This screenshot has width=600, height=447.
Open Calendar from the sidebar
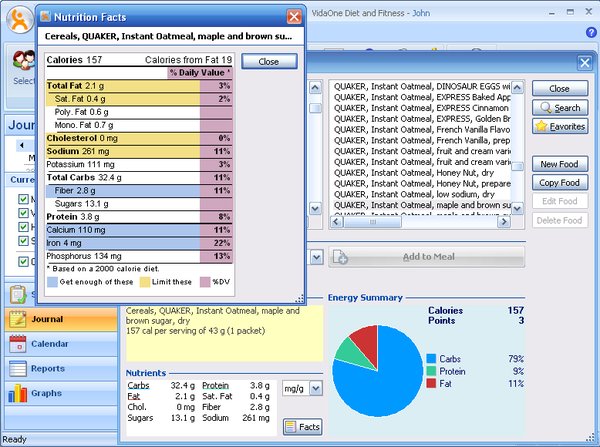click(61, 344)
